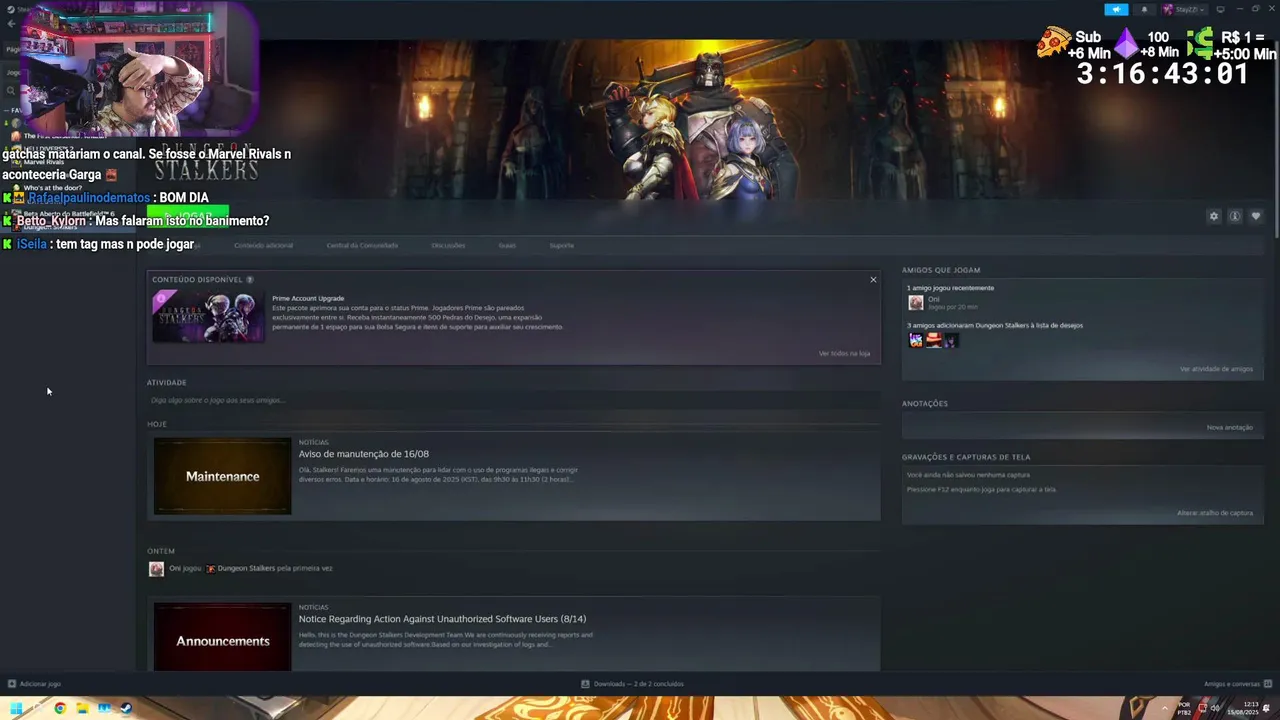
Task: Close the Conteúdo disponível panel
Action: 873,280
